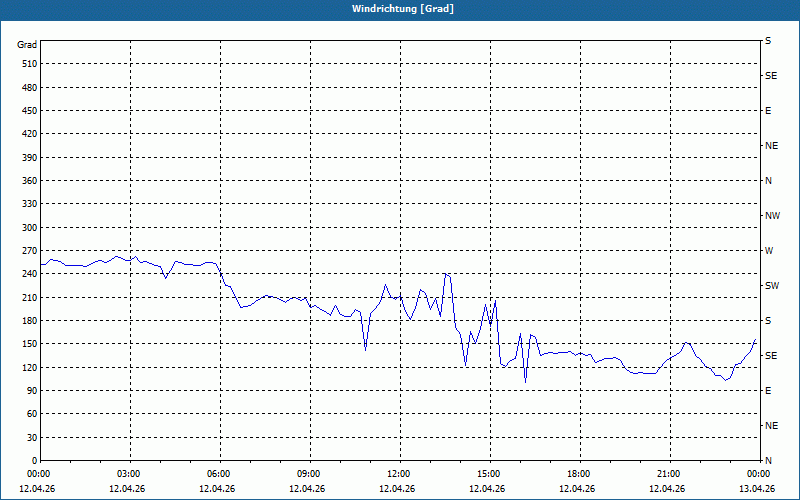This screenshot has width=800, height=500.
Task: Click the 360 y-axis tick label
Action: (x=30, y=181)
